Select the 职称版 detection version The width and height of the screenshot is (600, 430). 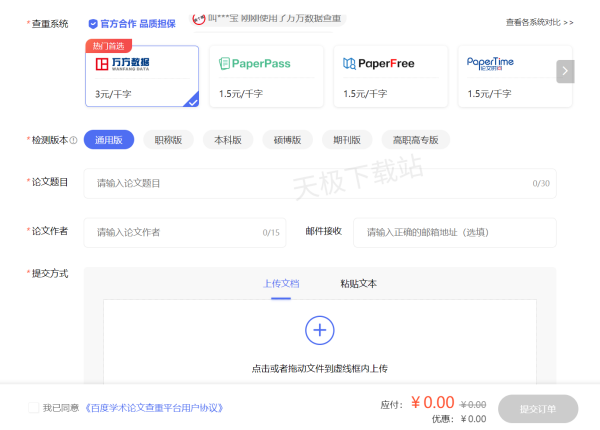168,140
